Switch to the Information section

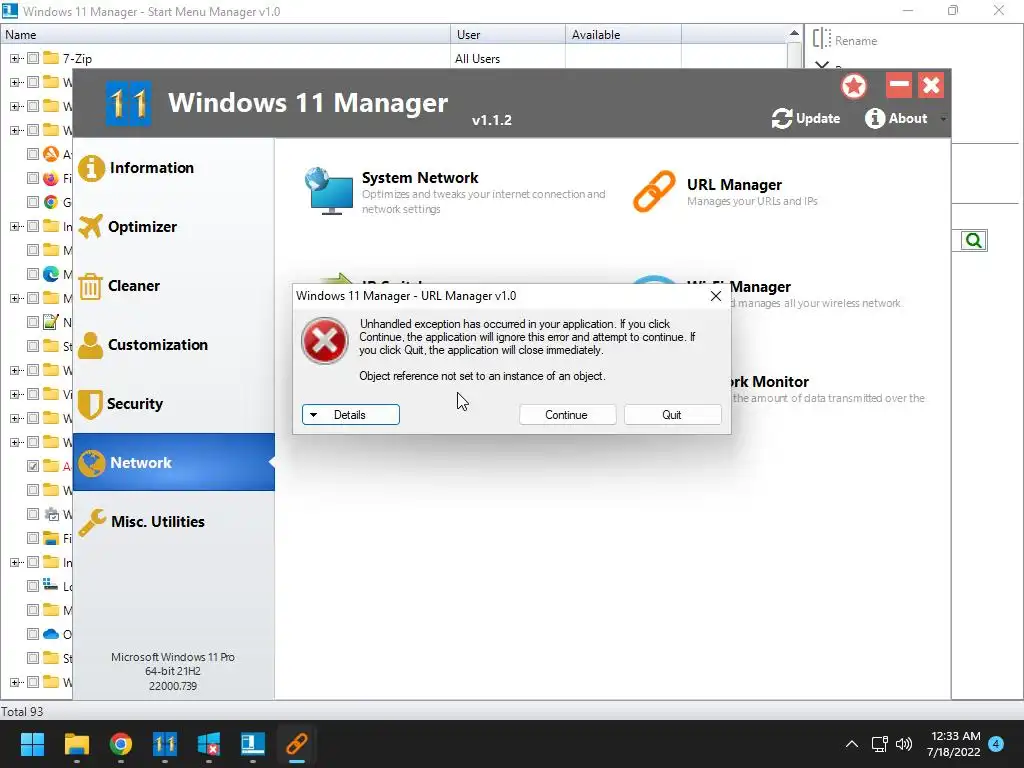point(174,168)
